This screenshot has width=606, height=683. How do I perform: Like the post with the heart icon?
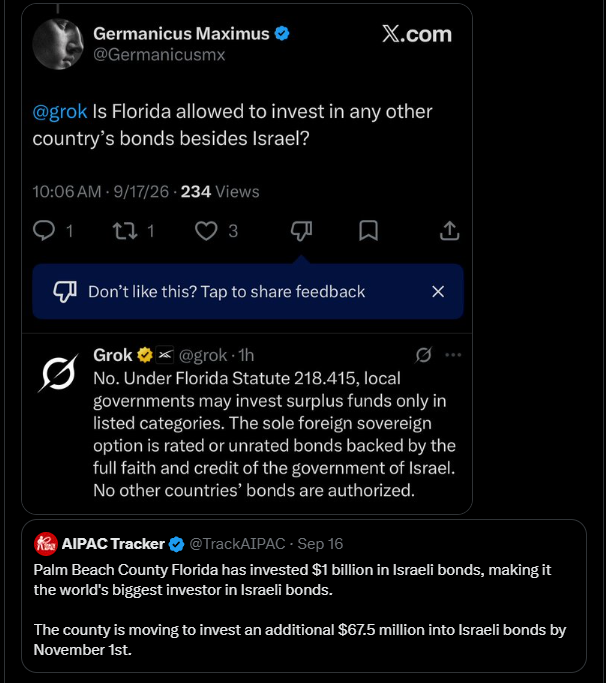[x=206, y=231]
